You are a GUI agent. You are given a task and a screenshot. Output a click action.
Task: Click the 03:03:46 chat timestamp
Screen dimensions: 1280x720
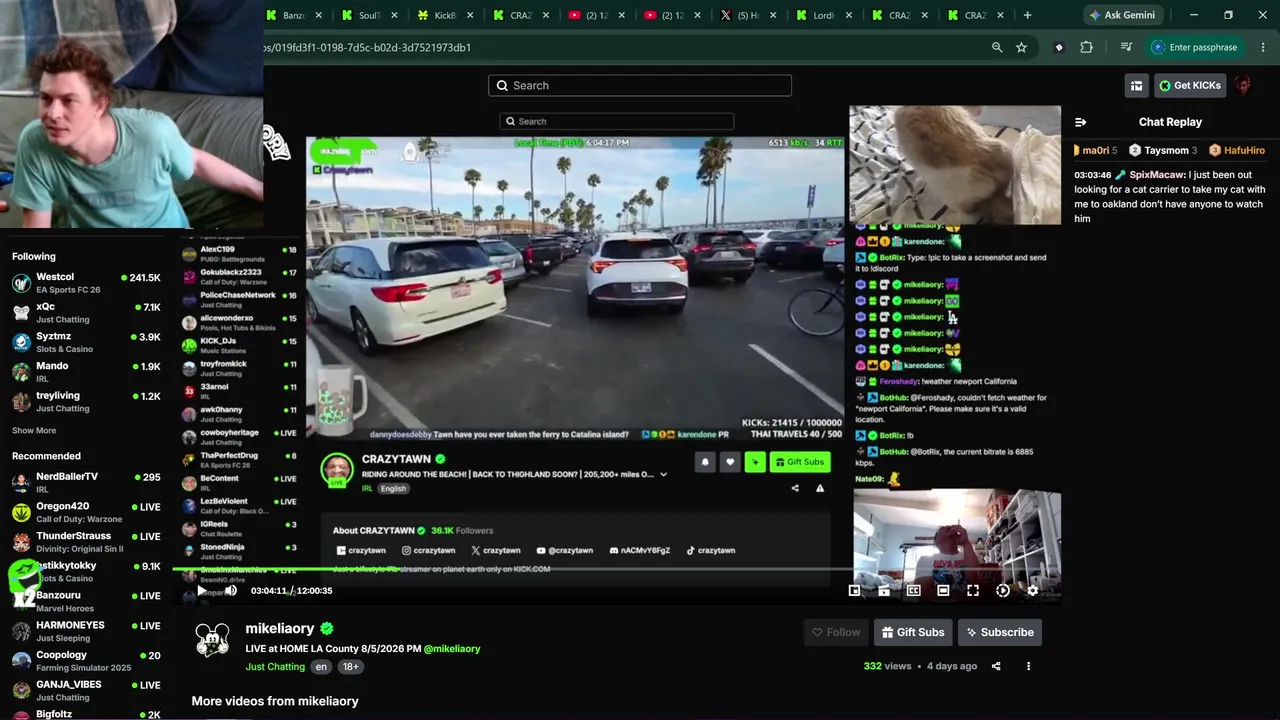point(1093,175)
